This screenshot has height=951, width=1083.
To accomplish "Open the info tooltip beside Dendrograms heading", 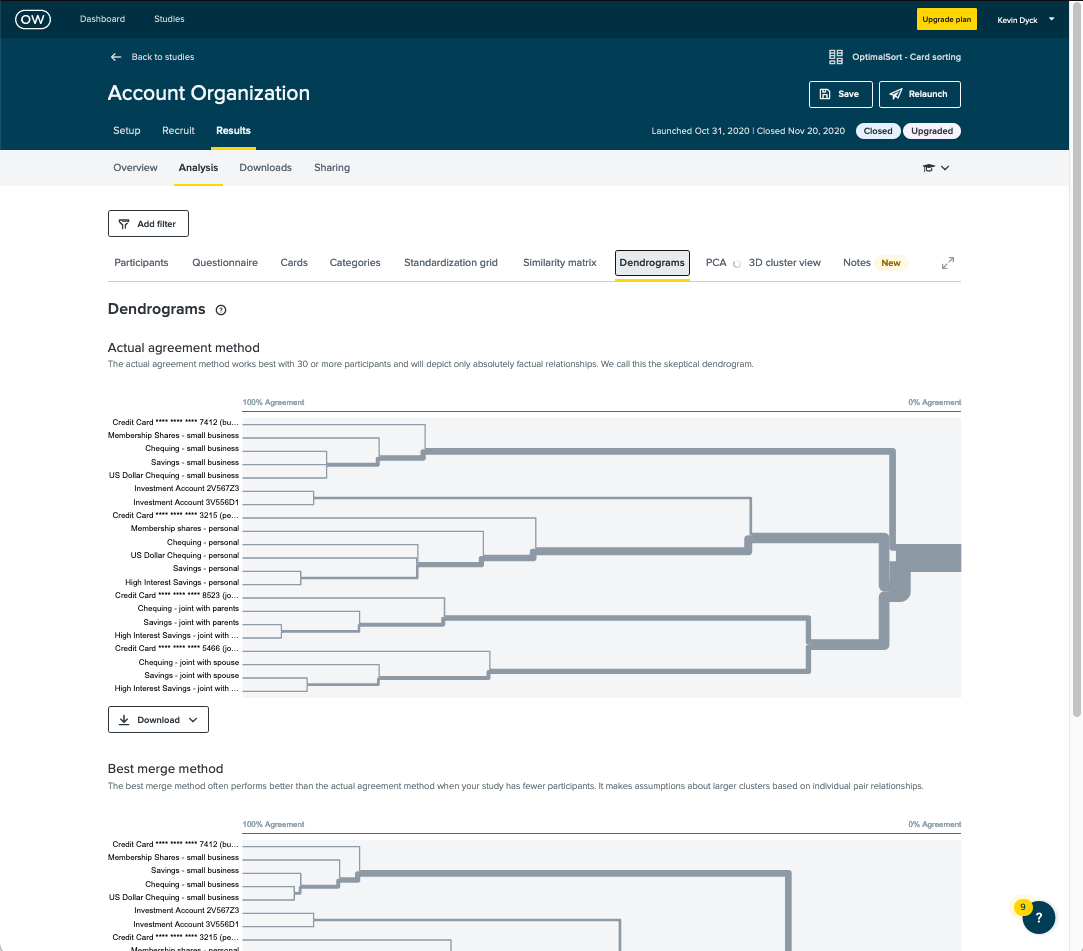I will click(x=220, y=310).
